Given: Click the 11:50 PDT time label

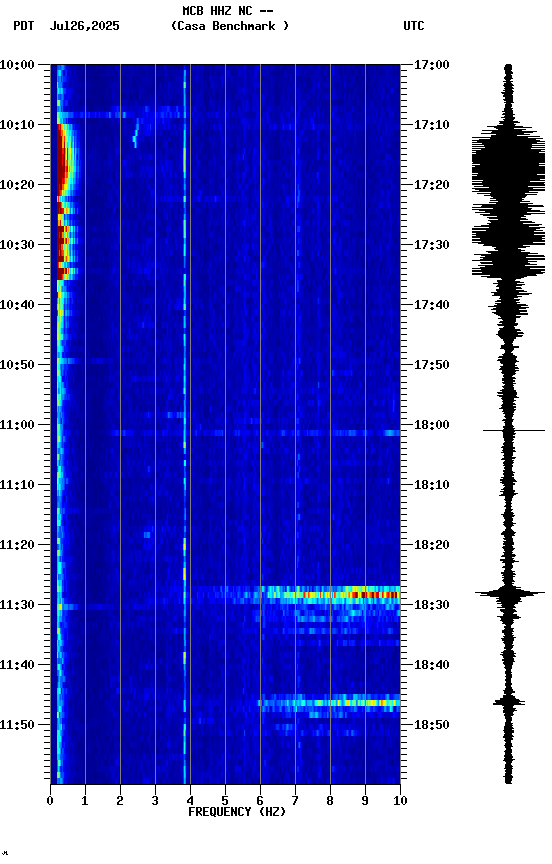Looking at the screenshot, I should click(x=17, y=725).
